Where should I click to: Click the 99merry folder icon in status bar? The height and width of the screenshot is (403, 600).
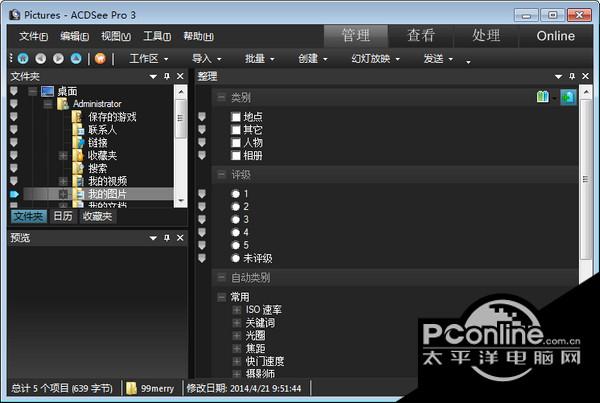pos(131,388)
